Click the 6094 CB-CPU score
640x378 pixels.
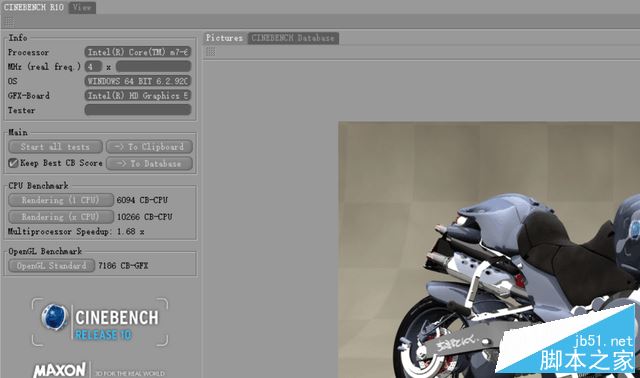pyautogui.click(x=142, y=200)
